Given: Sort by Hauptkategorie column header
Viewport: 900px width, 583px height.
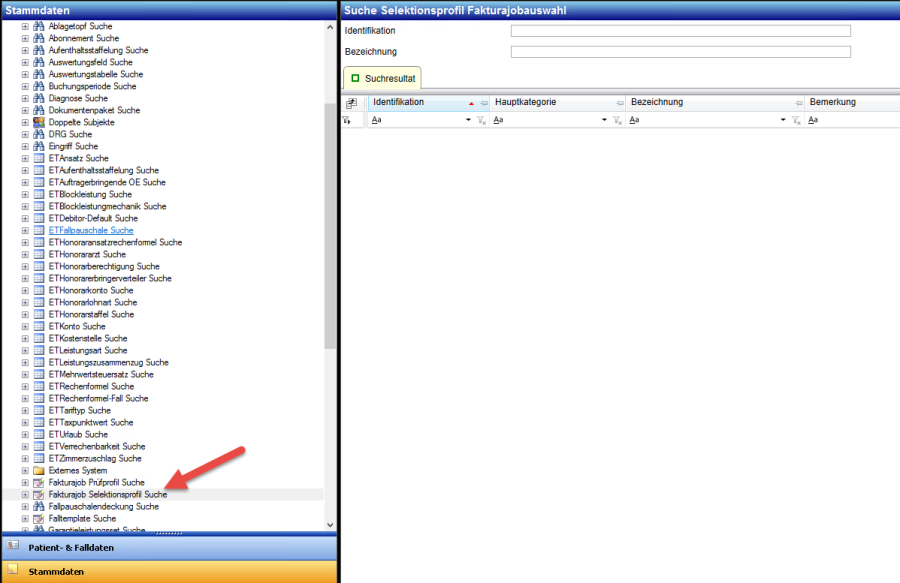Looking at the screenshot, I should [557, 102].
